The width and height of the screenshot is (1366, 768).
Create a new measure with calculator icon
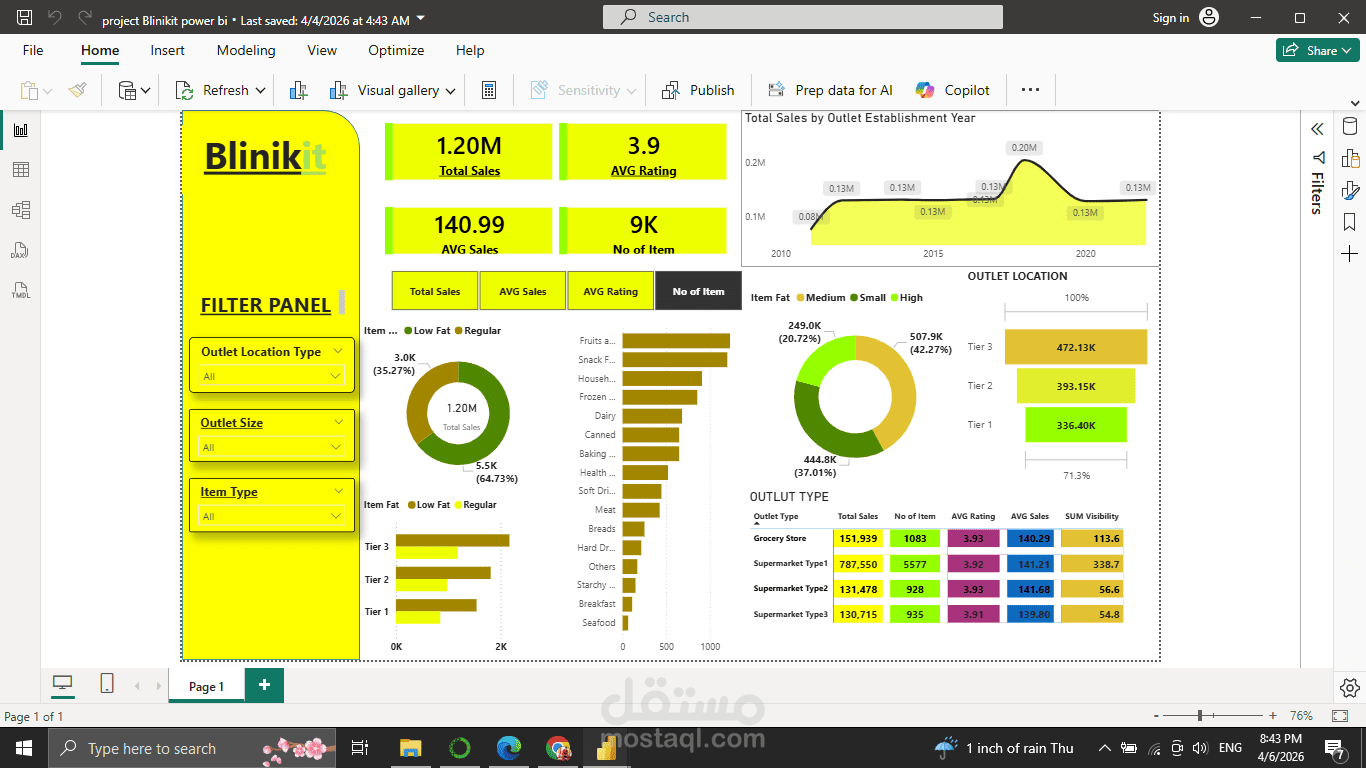pyautogui.click(x=489, y=90)
